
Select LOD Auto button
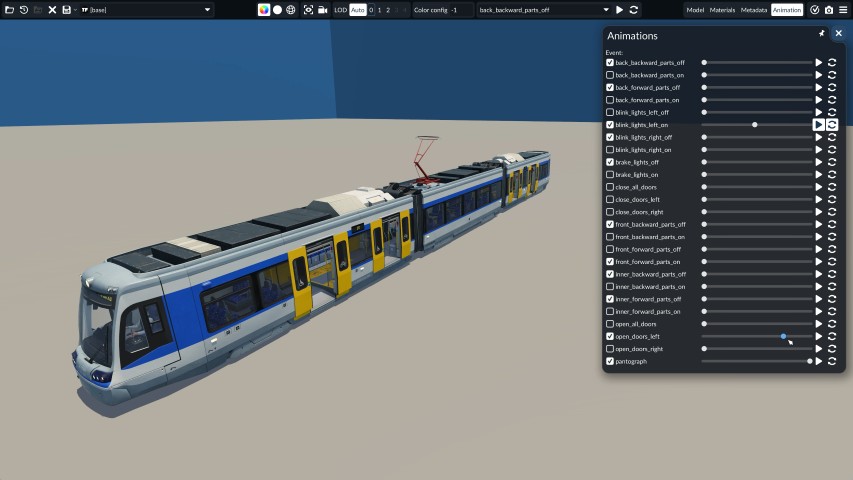point(357,10)
